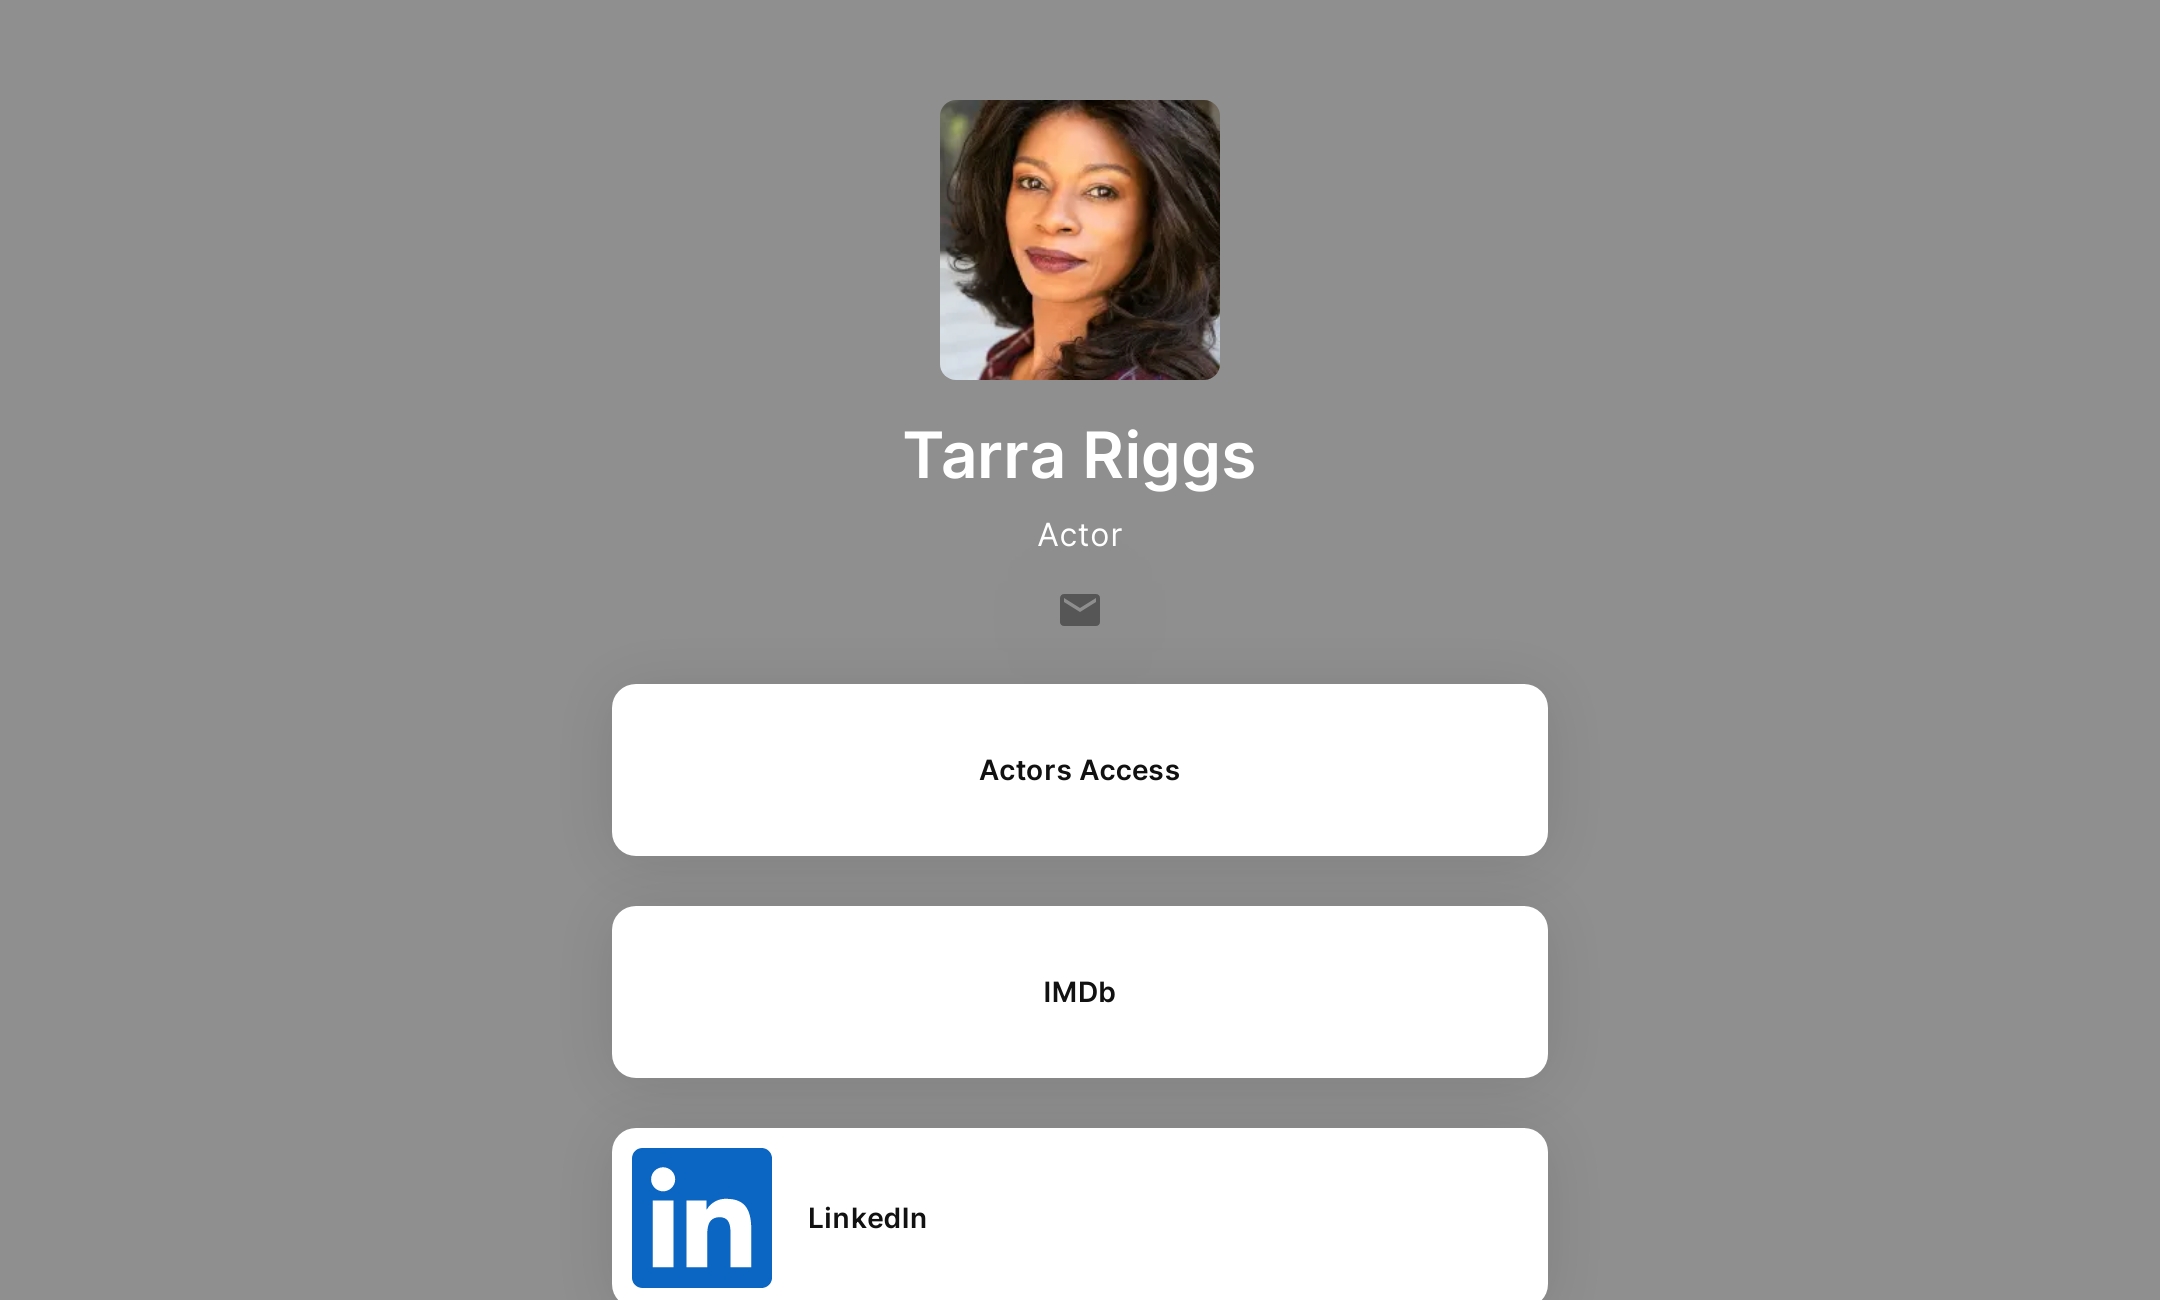
Task: Visit Tarra Riggs' IMDb page
Action: (x=1079, y=992)
